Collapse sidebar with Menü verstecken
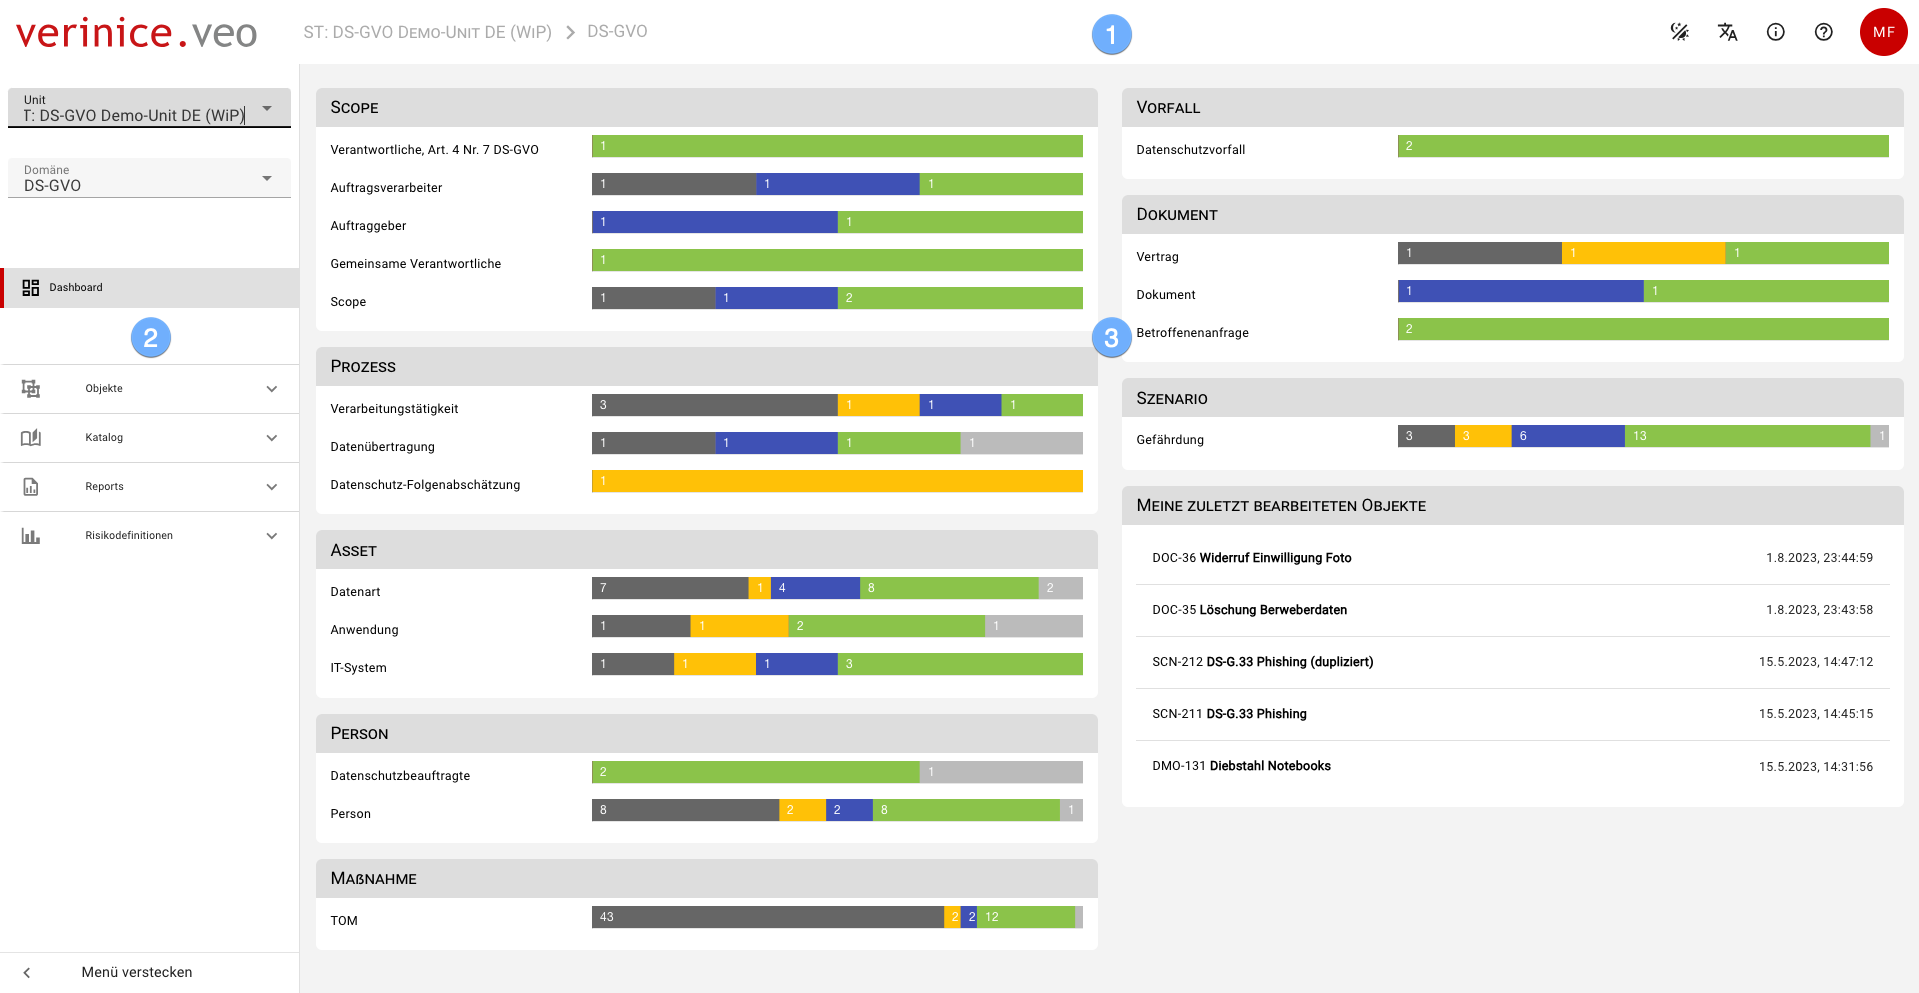1919x993 pixels. 136,972
